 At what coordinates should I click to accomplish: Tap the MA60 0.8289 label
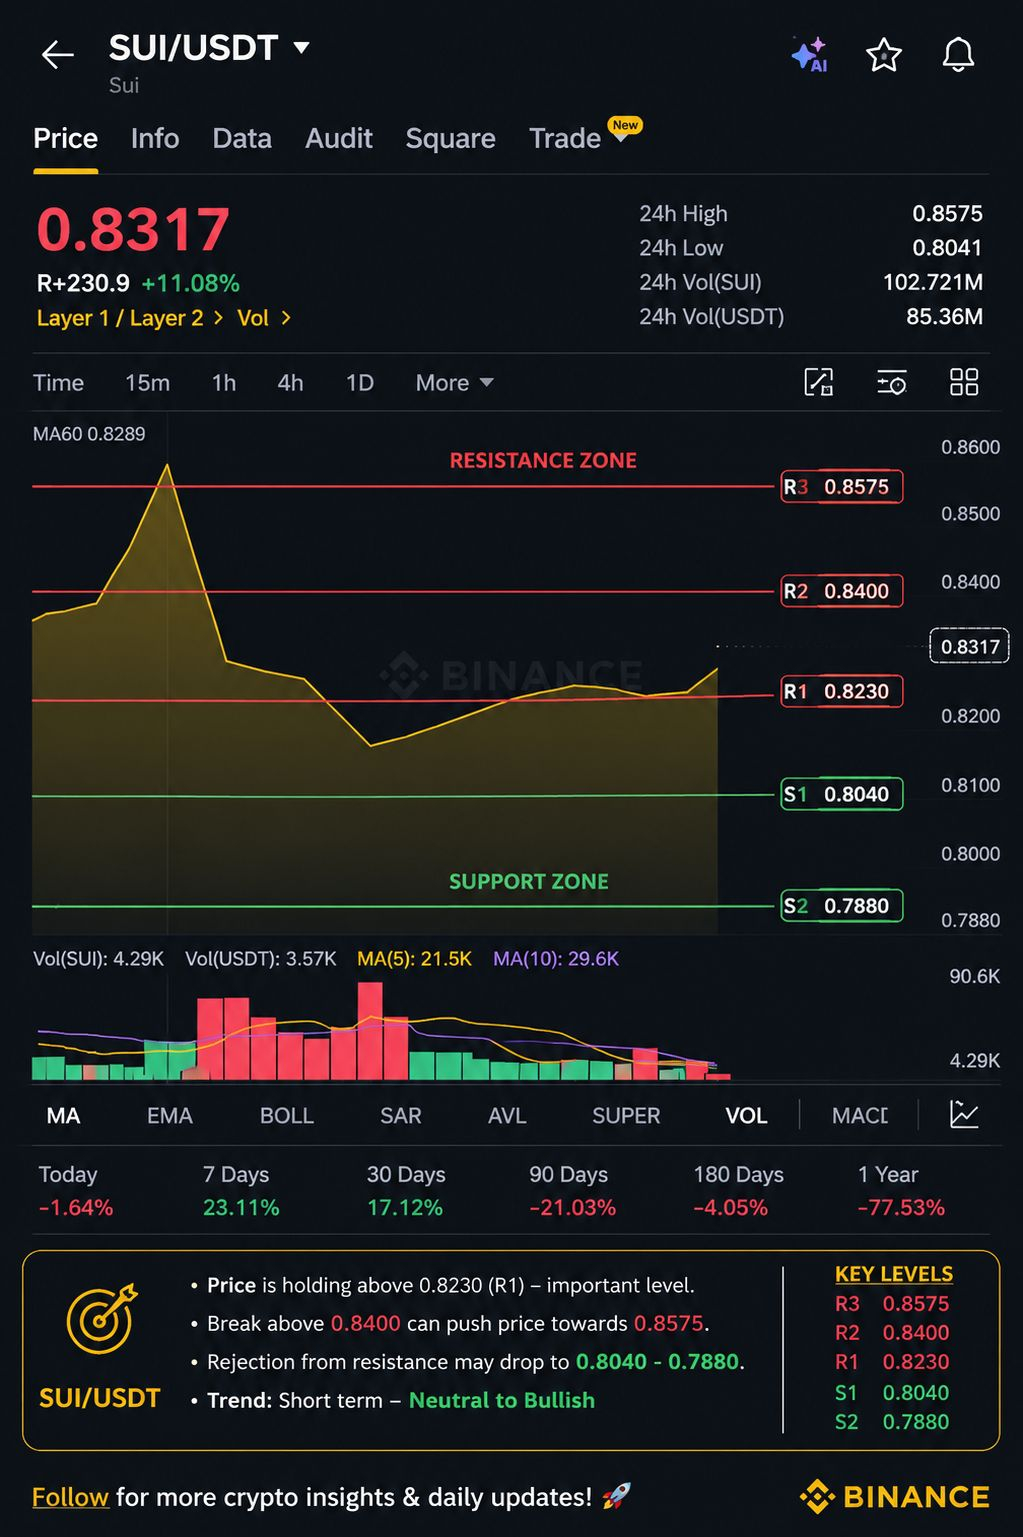click(x=89, y=434)
